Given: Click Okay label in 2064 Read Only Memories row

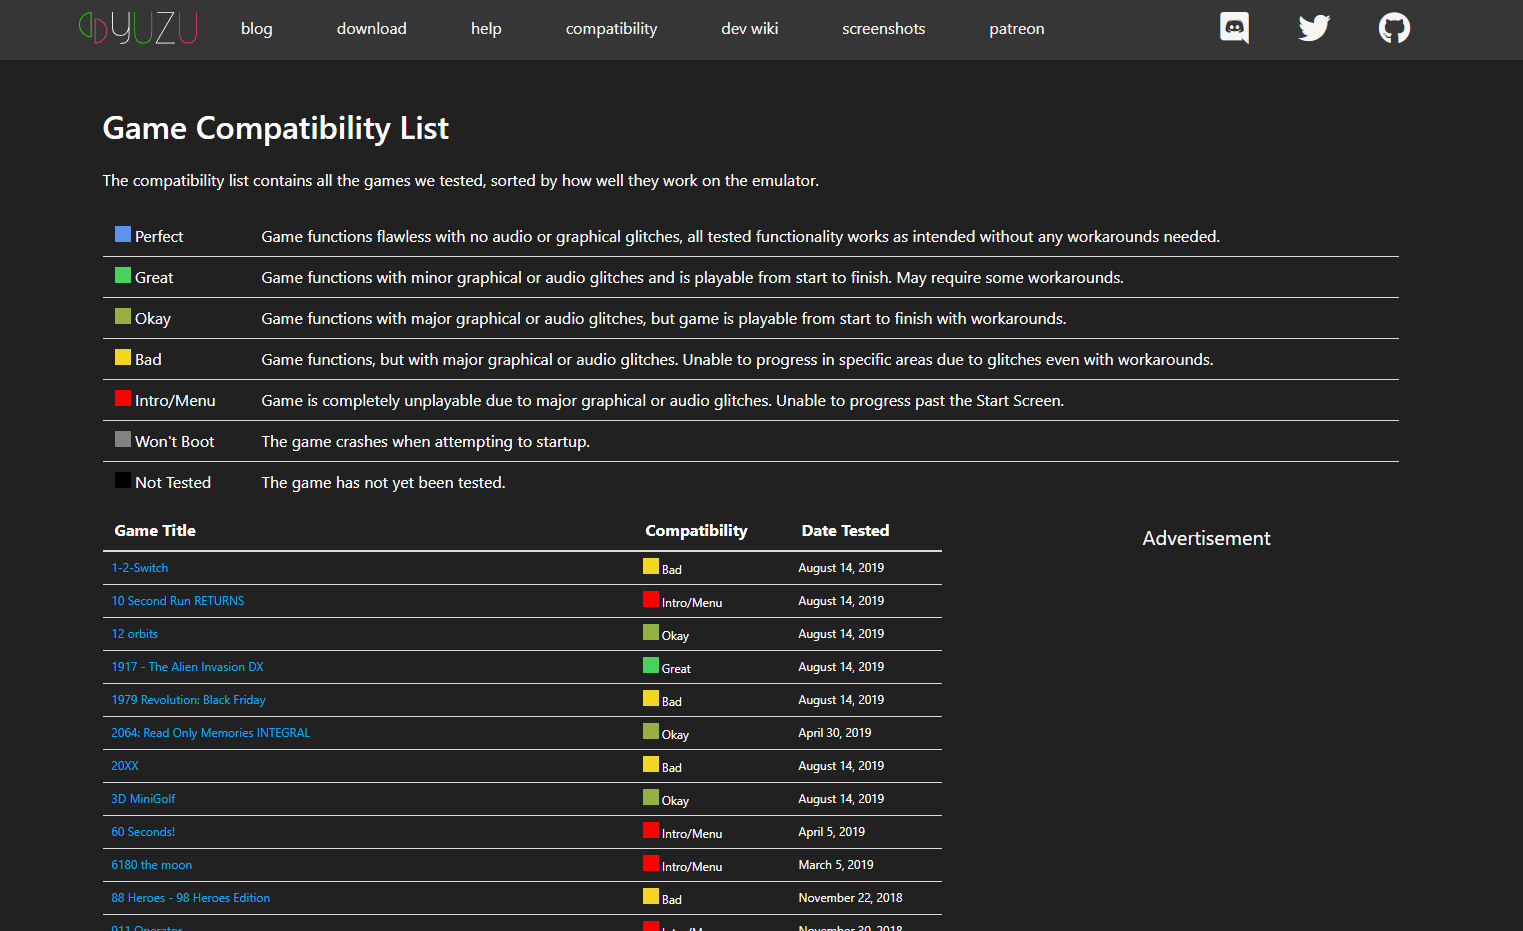Looking at the screenshot, I should (x=675, y=735).
